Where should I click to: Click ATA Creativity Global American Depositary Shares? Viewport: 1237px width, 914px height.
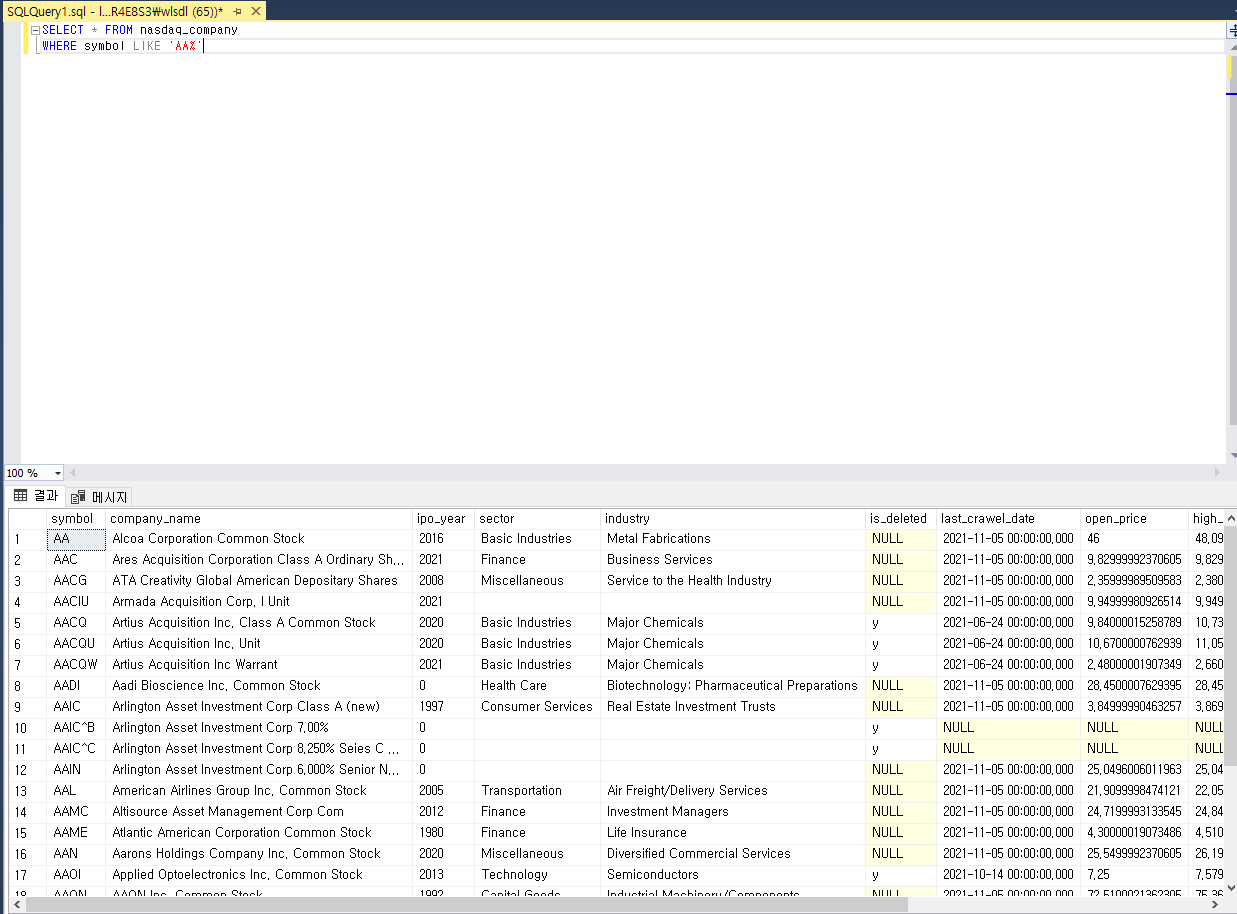(x=259, y=581)
